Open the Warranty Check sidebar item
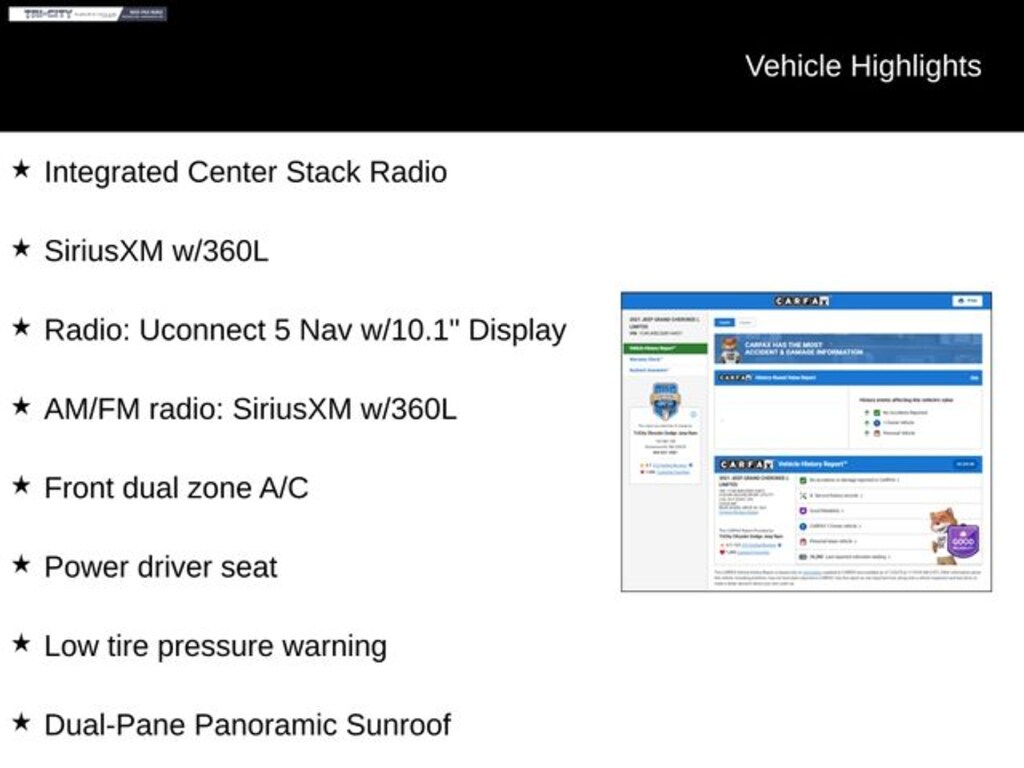1024x768 pixels. tap(648, 359)
